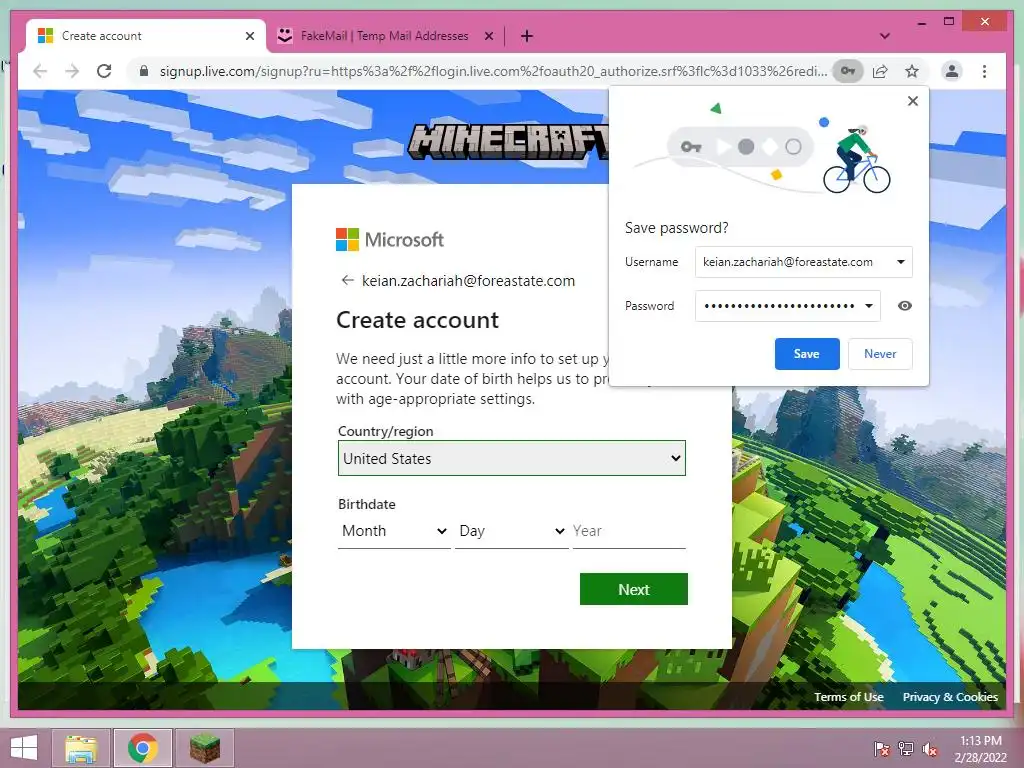
Task: Bookmark this page with the star icon
Action: pos(912,71)
